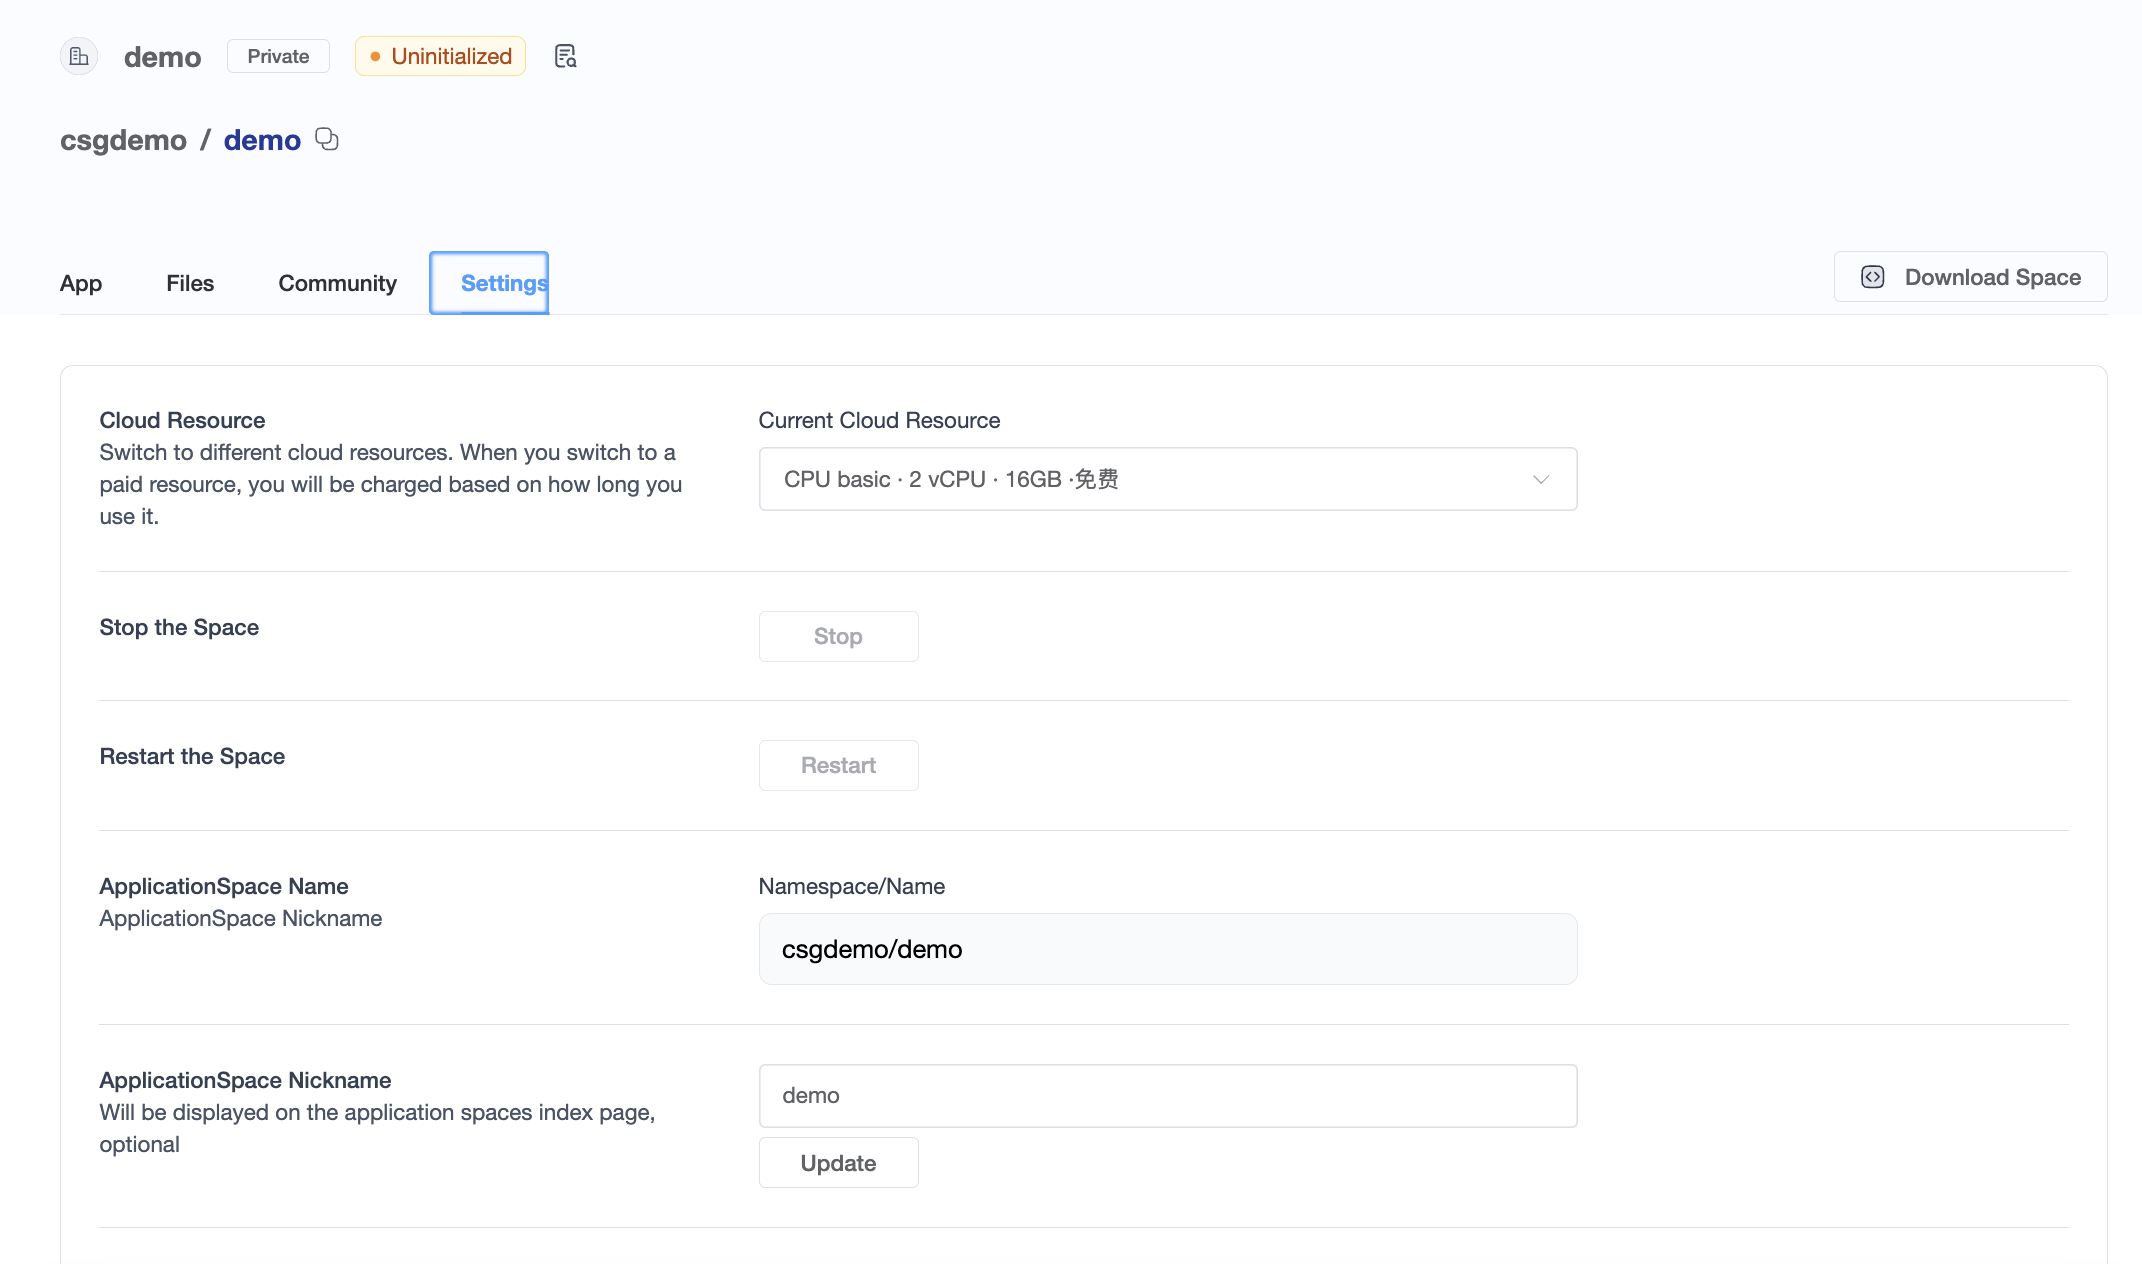Switch to the Community tab
Image resolution: width=2142 pixels, height=1264 pixels.
click(x=335, y=283)
